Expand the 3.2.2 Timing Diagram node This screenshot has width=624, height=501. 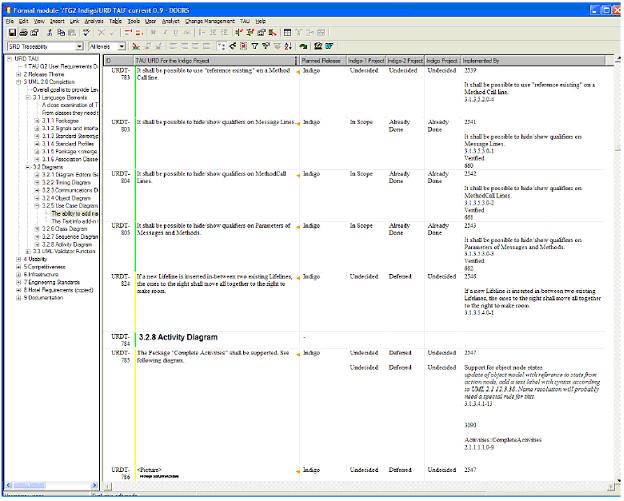pyautogui.click(x=37, y=183)
